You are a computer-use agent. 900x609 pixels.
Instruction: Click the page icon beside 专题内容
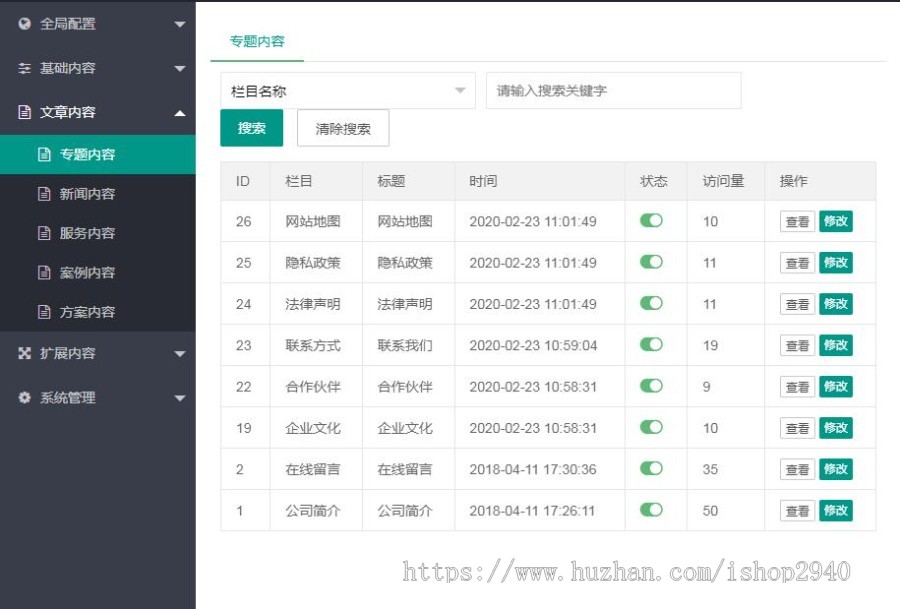pyautogui.click(x=44, y=154)
